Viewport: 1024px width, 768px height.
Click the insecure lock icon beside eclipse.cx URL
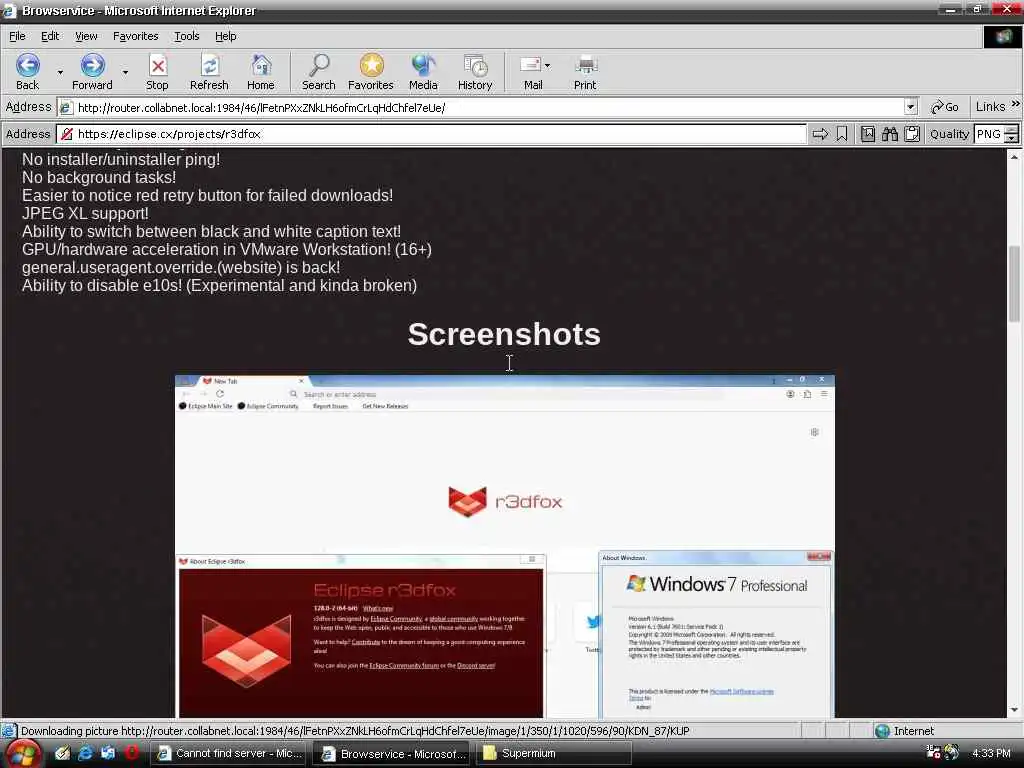tap(67, 134)
